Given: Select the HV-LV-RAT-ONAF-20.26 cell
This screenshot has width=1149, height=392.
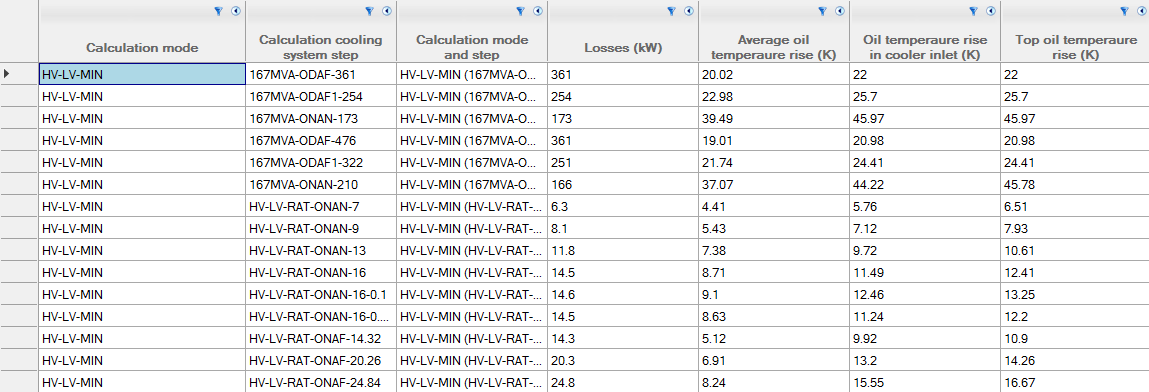Looking at the screenshot, I should pyautogui.click(x=321, y=360).
